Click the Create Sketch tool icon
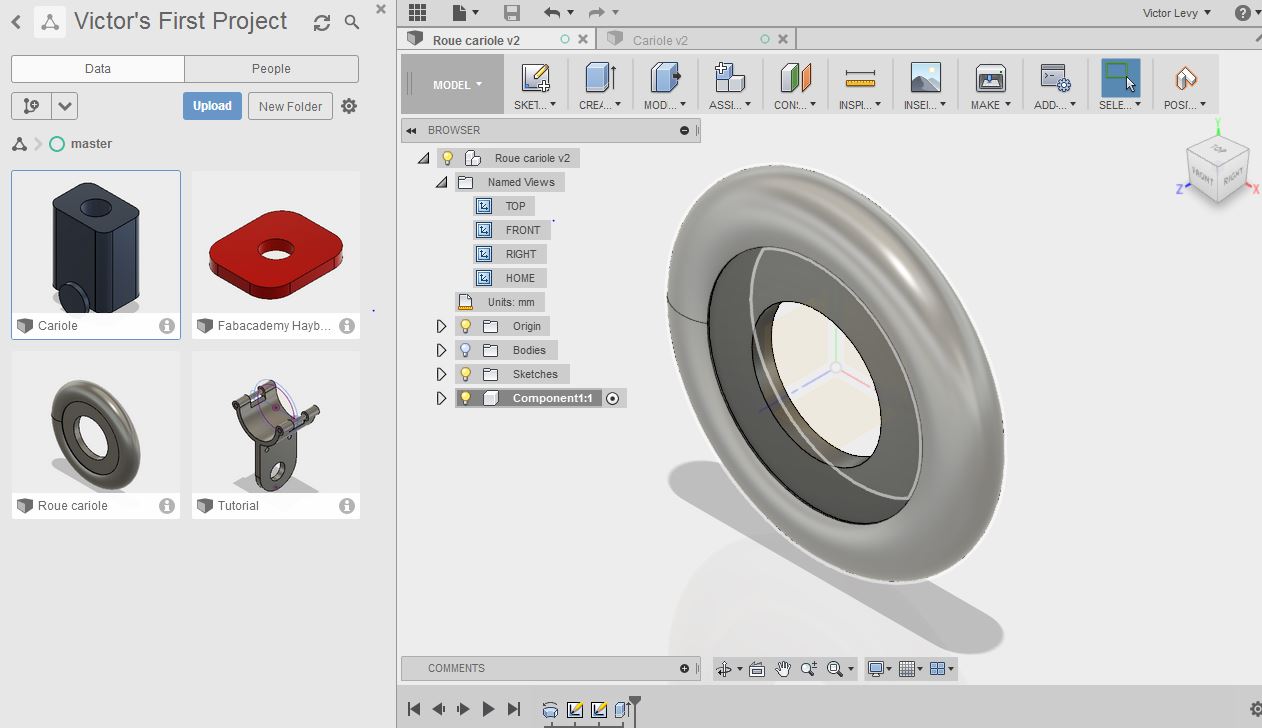Screen dimensions: 1262x728 [535, 79]
